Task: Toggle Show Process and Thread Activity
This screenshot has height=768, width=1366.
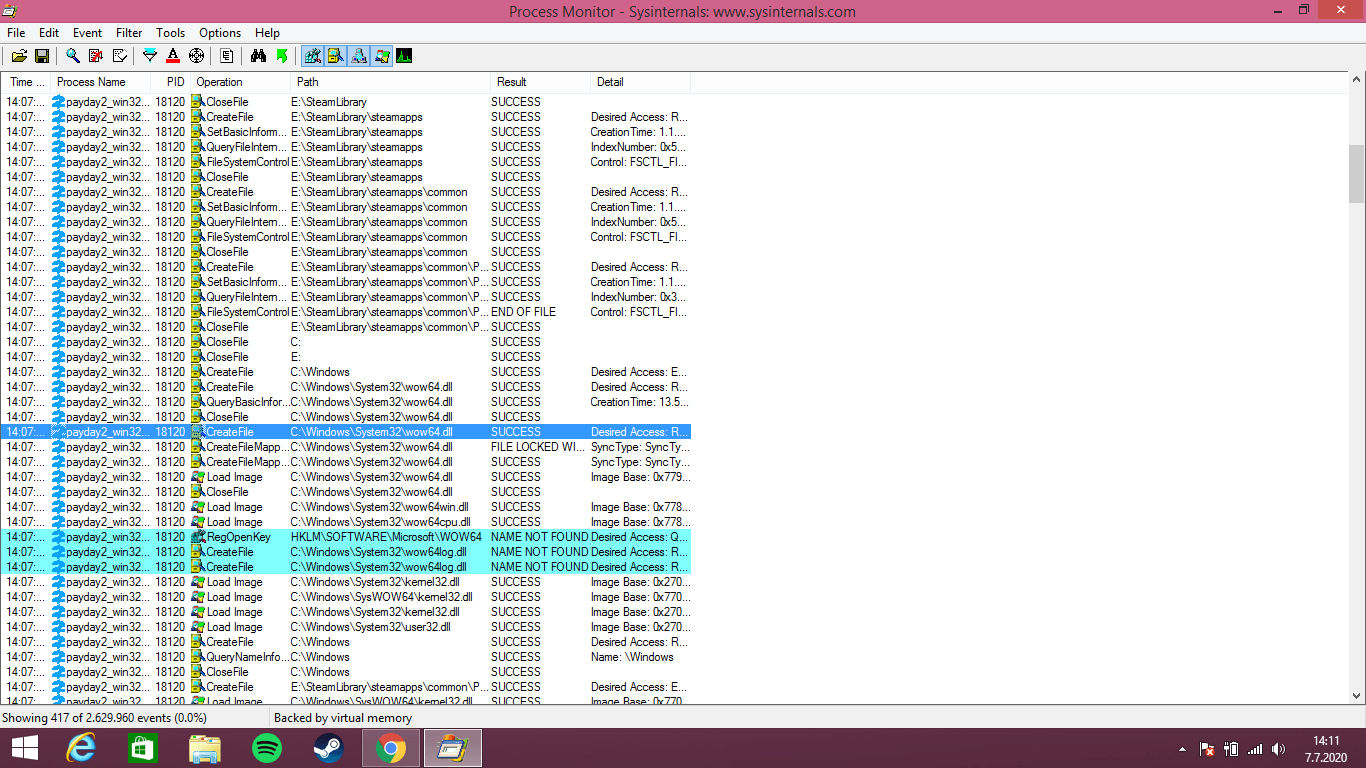Action: (x=382, y=56)
